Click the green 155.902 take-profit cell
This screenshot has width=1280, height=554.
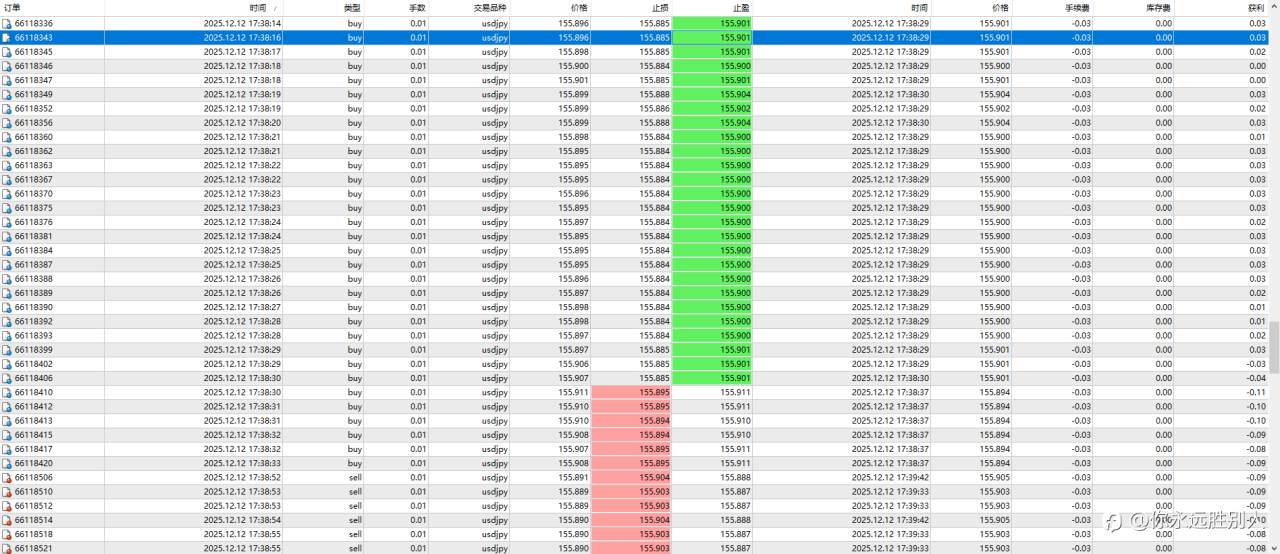click(x=712, y=108)
